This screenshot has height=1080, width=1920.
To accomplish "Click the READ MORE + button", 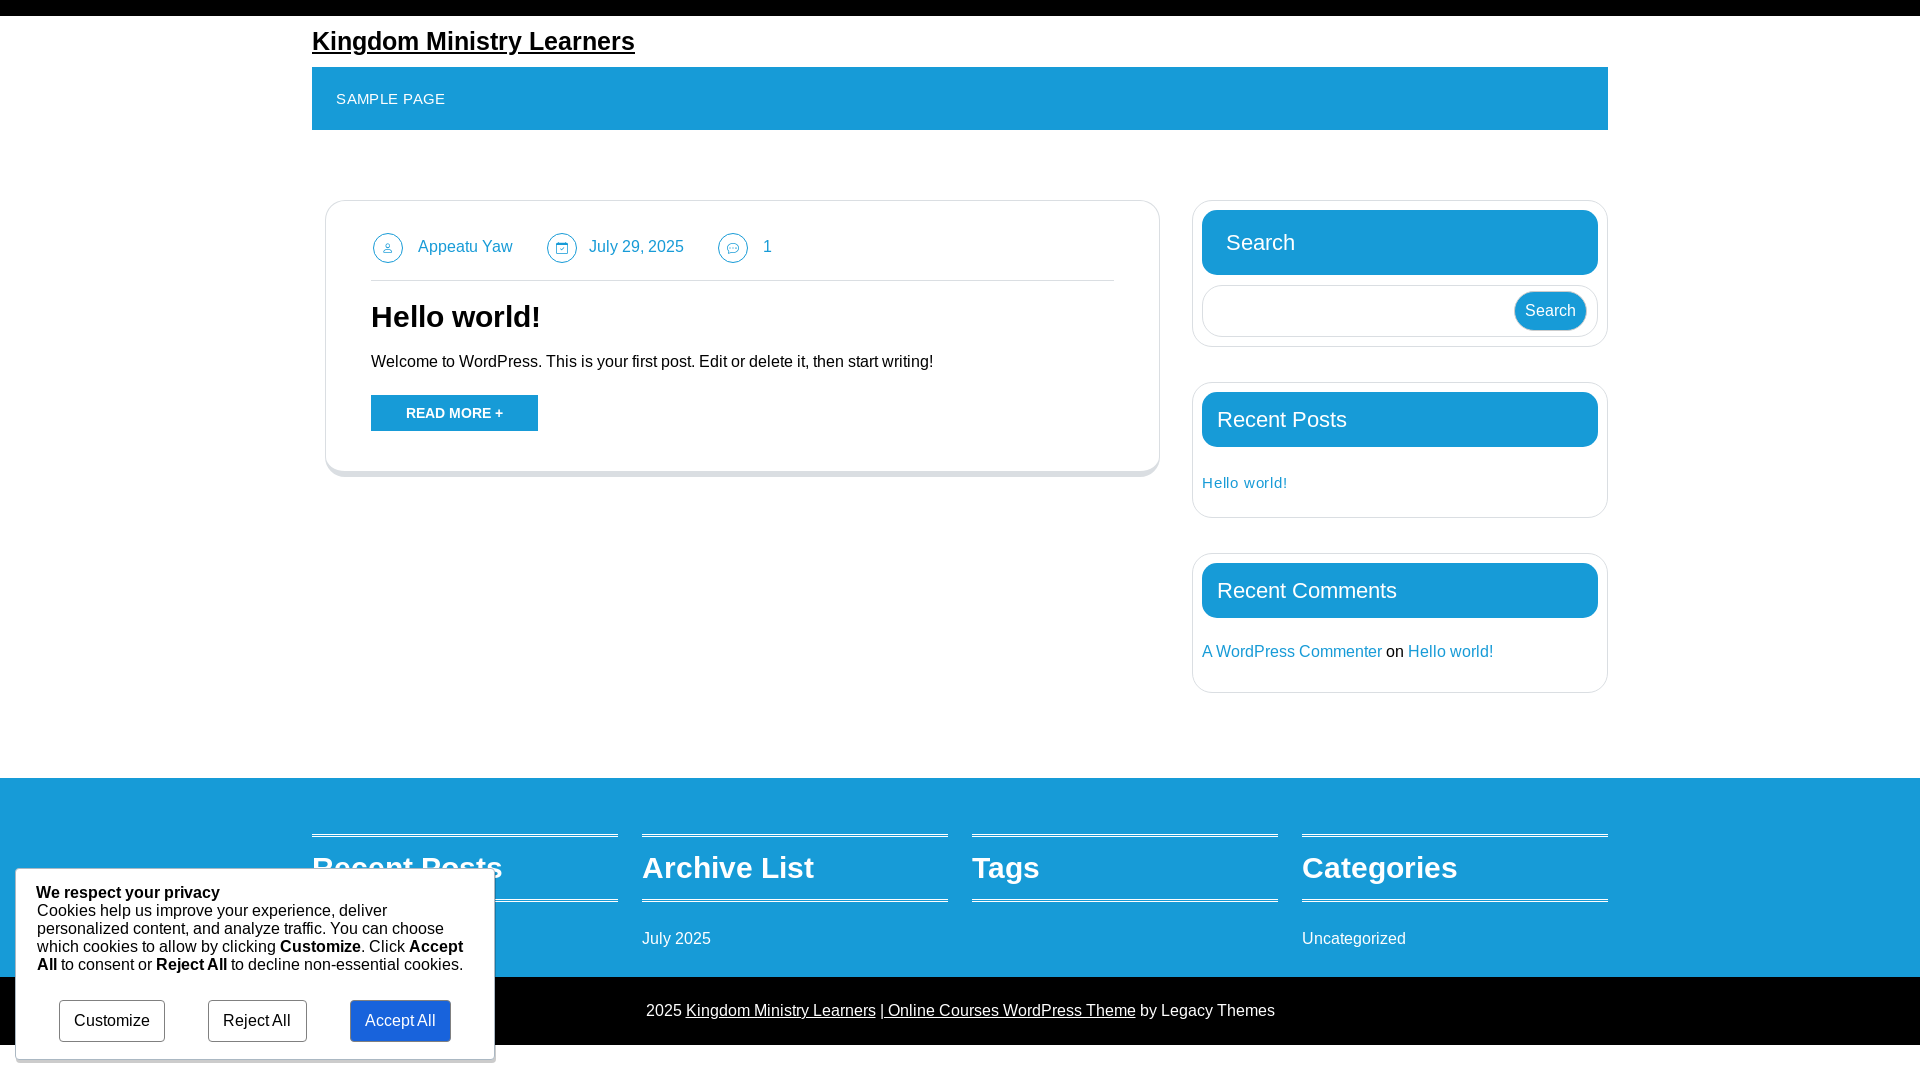I will tap(454, 413).
